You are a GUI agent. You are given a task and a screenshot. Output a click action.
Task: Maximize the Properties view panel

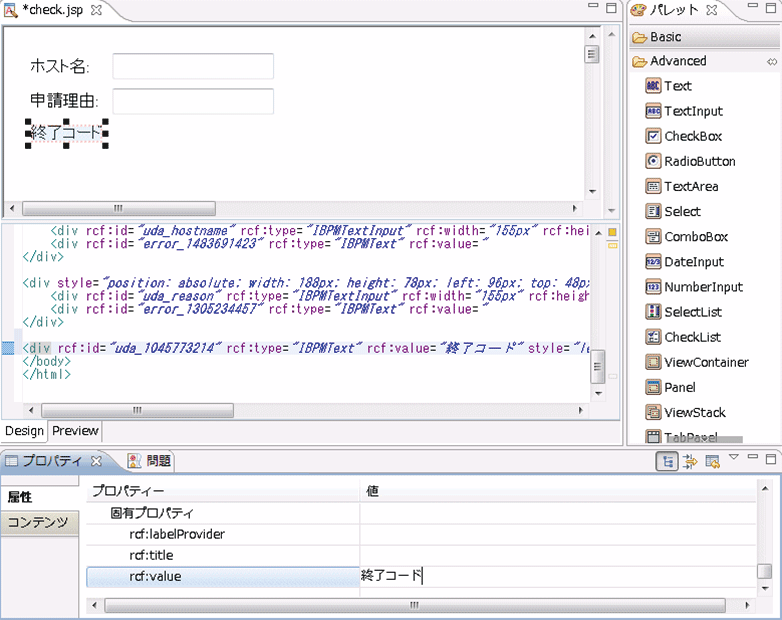click(771, 459)
